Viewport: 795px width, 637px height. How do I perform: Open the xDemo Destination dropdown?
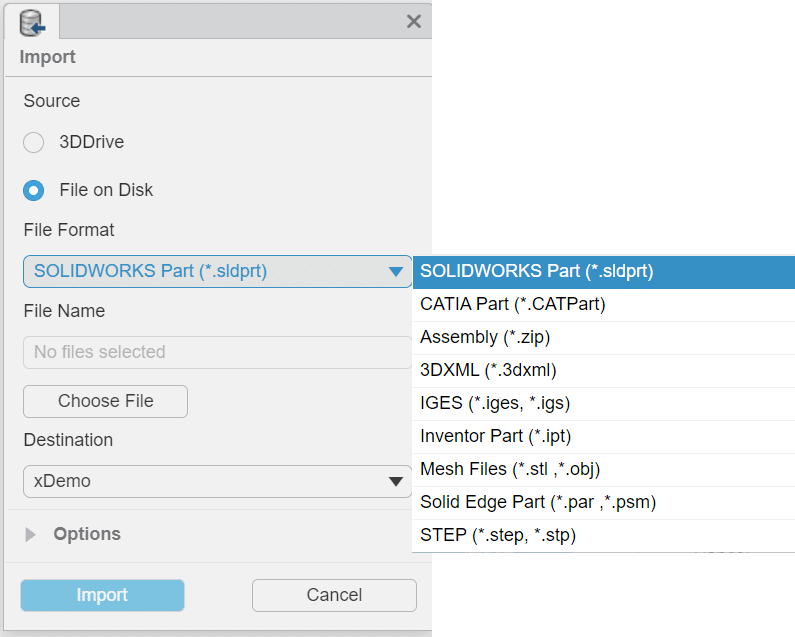217,481
